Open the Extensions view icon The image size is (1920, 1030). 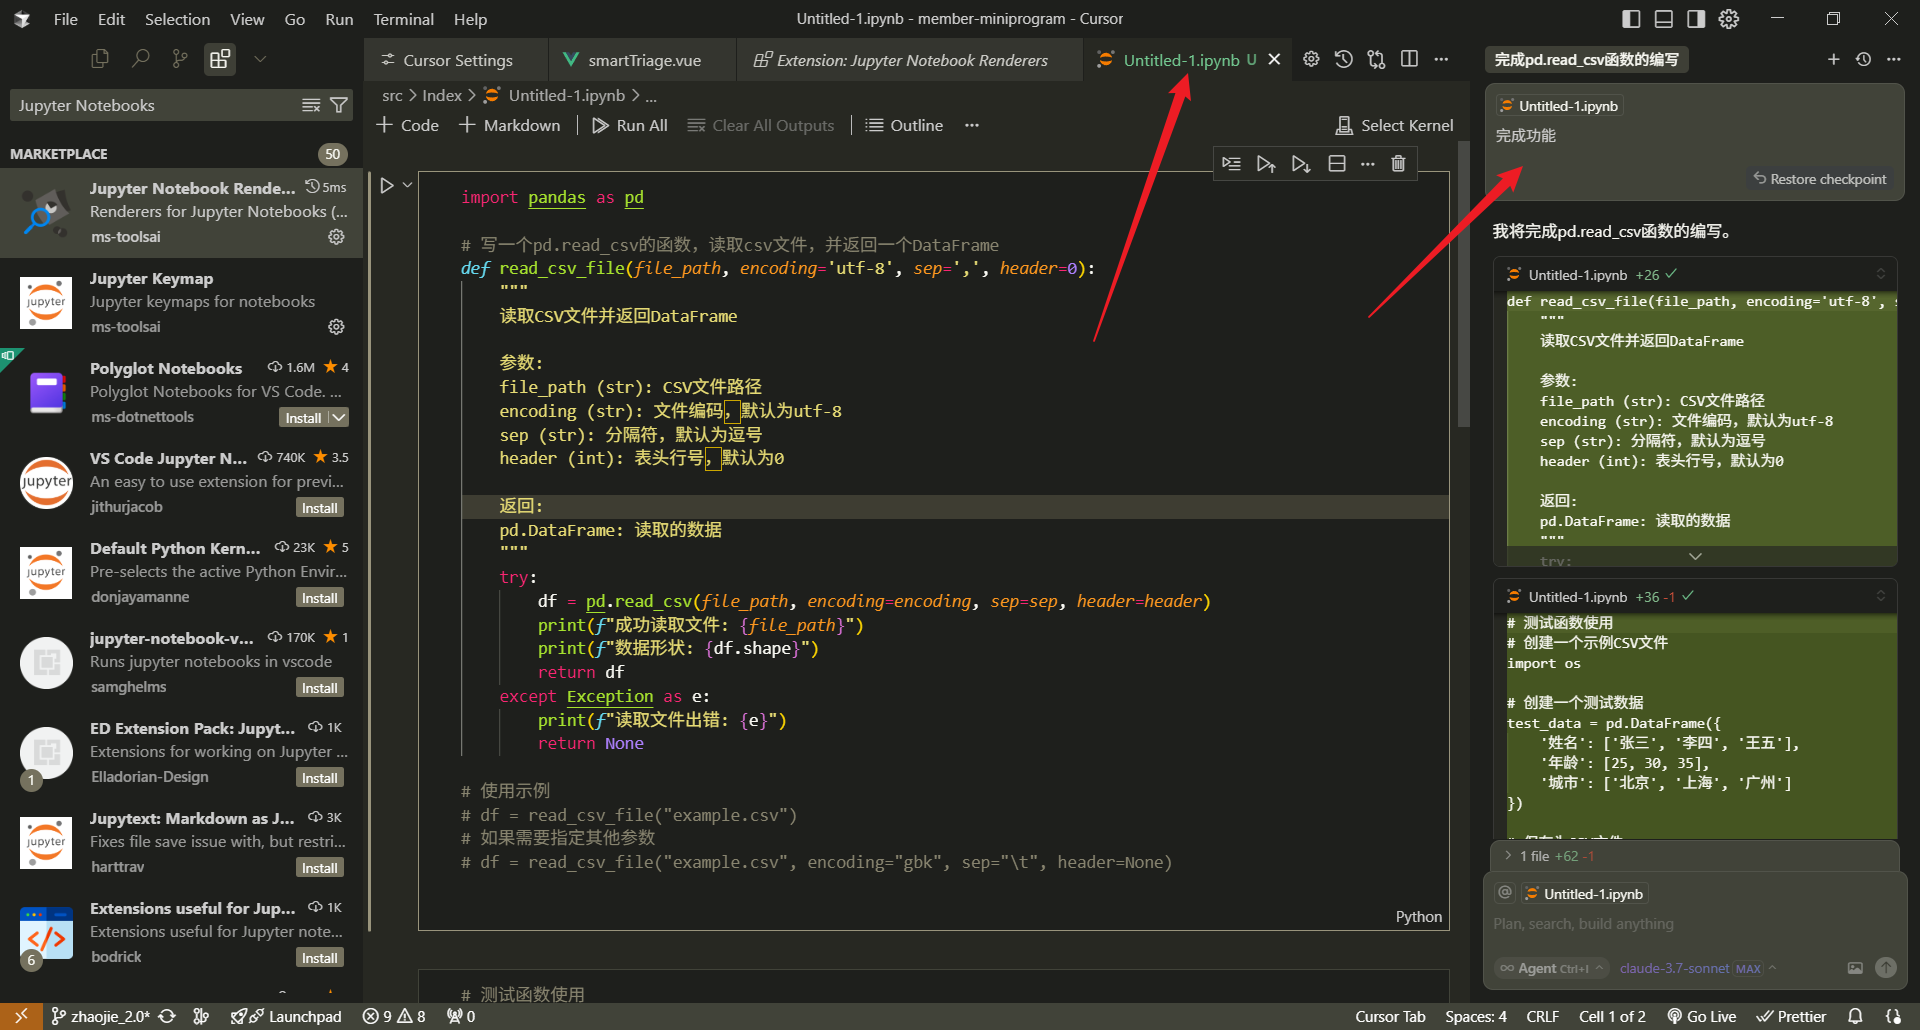(220, 59)
